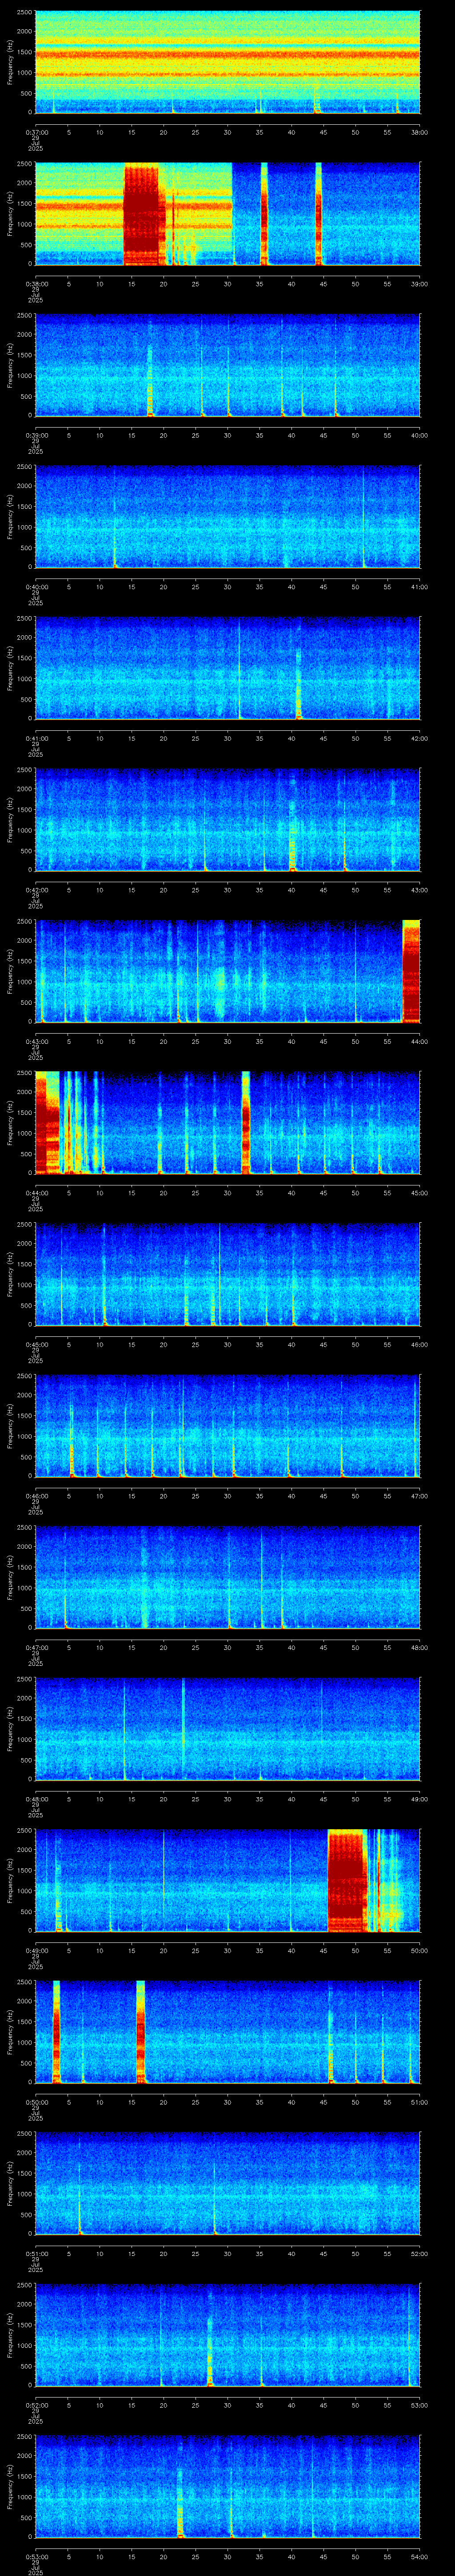This screenshot has height=2576, width=455.
Task: Select the spectrogram panel starting at 0:40:00
Action: tap(227, 517)
